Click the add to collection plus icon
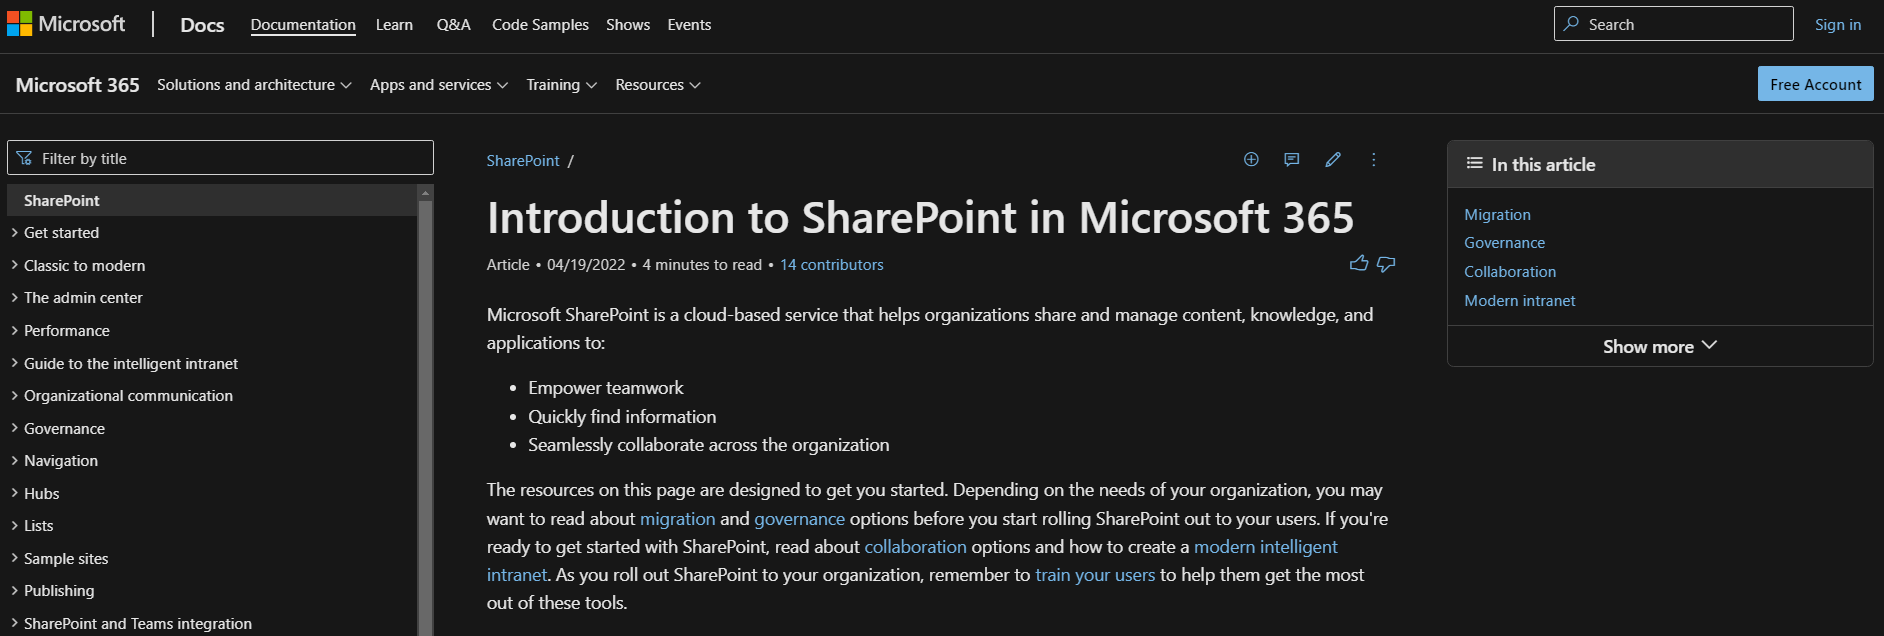 tap(1251, 159)
